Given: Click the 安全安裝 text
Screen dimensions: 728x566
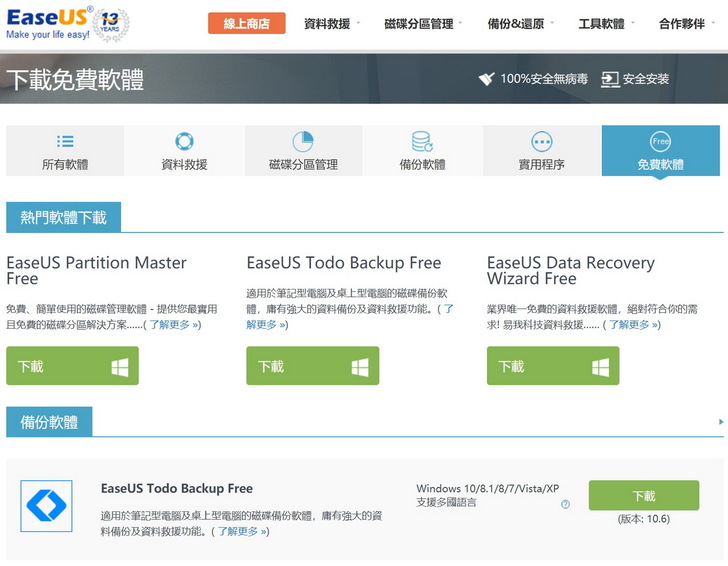Looking at the screenshot, I should [646, 79].
